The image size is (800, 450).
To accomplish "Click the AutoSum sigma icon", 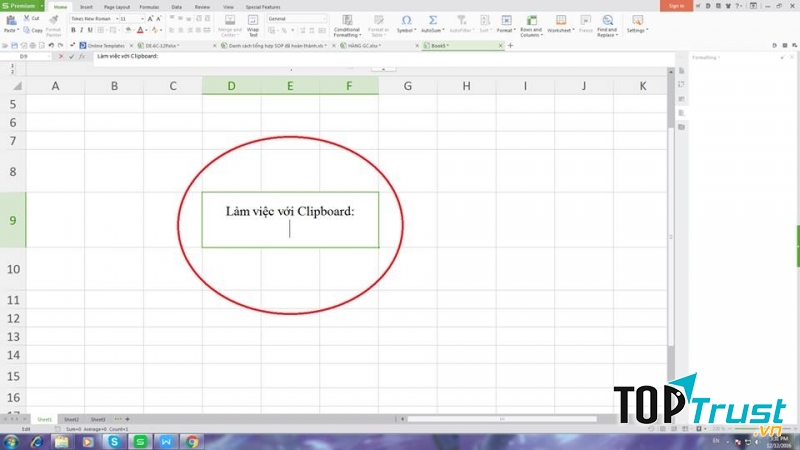I will [433, 19].
